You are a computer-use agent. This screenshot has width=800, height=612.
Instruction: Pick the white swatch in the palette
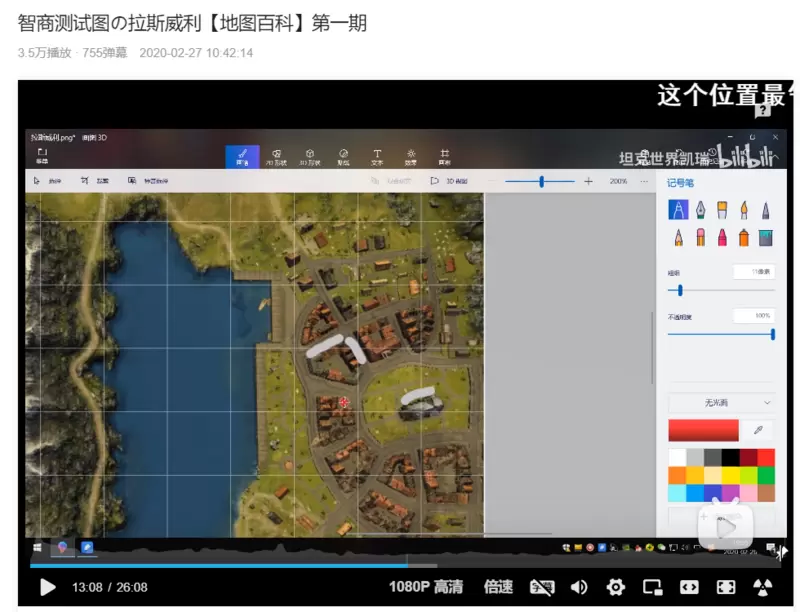[677, 457]
